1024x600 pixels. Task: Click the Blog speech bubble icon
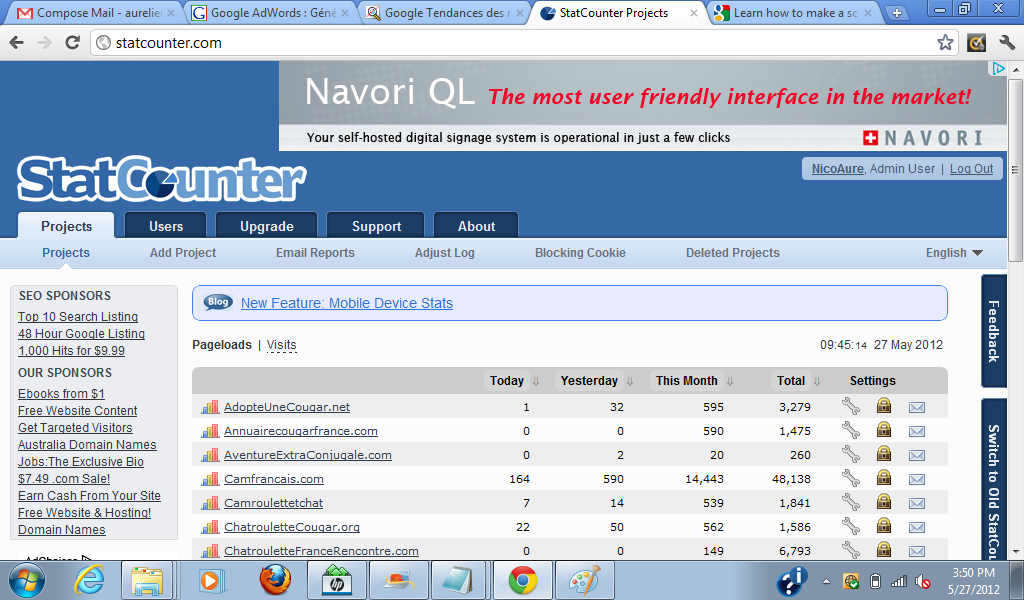click(218, 302)
